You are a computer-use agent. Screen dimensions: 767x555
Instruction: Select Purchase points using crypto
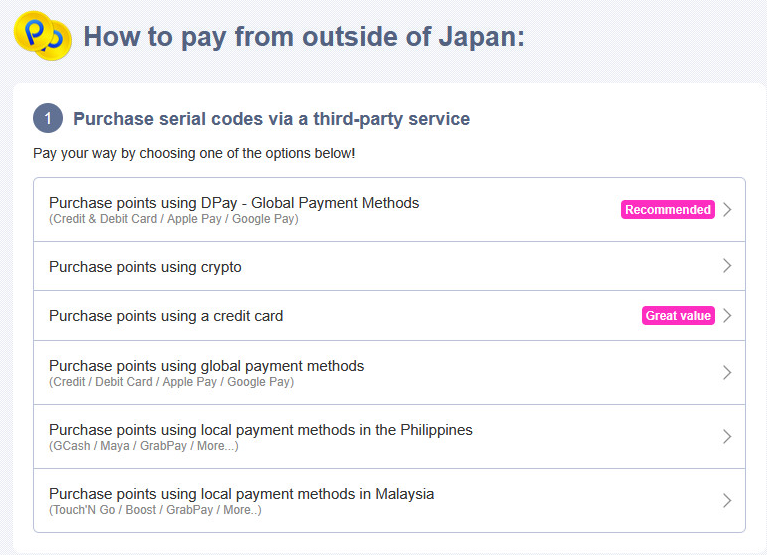click(145, 267)
